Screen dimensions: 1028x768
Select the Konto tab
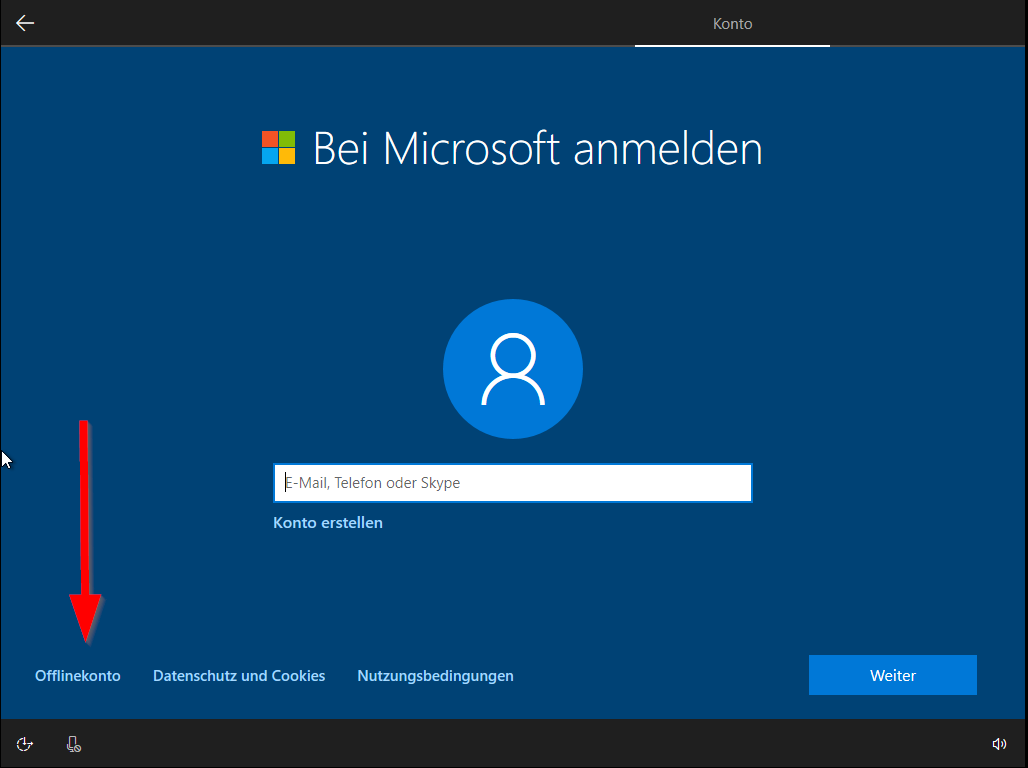tap(732, 24)
